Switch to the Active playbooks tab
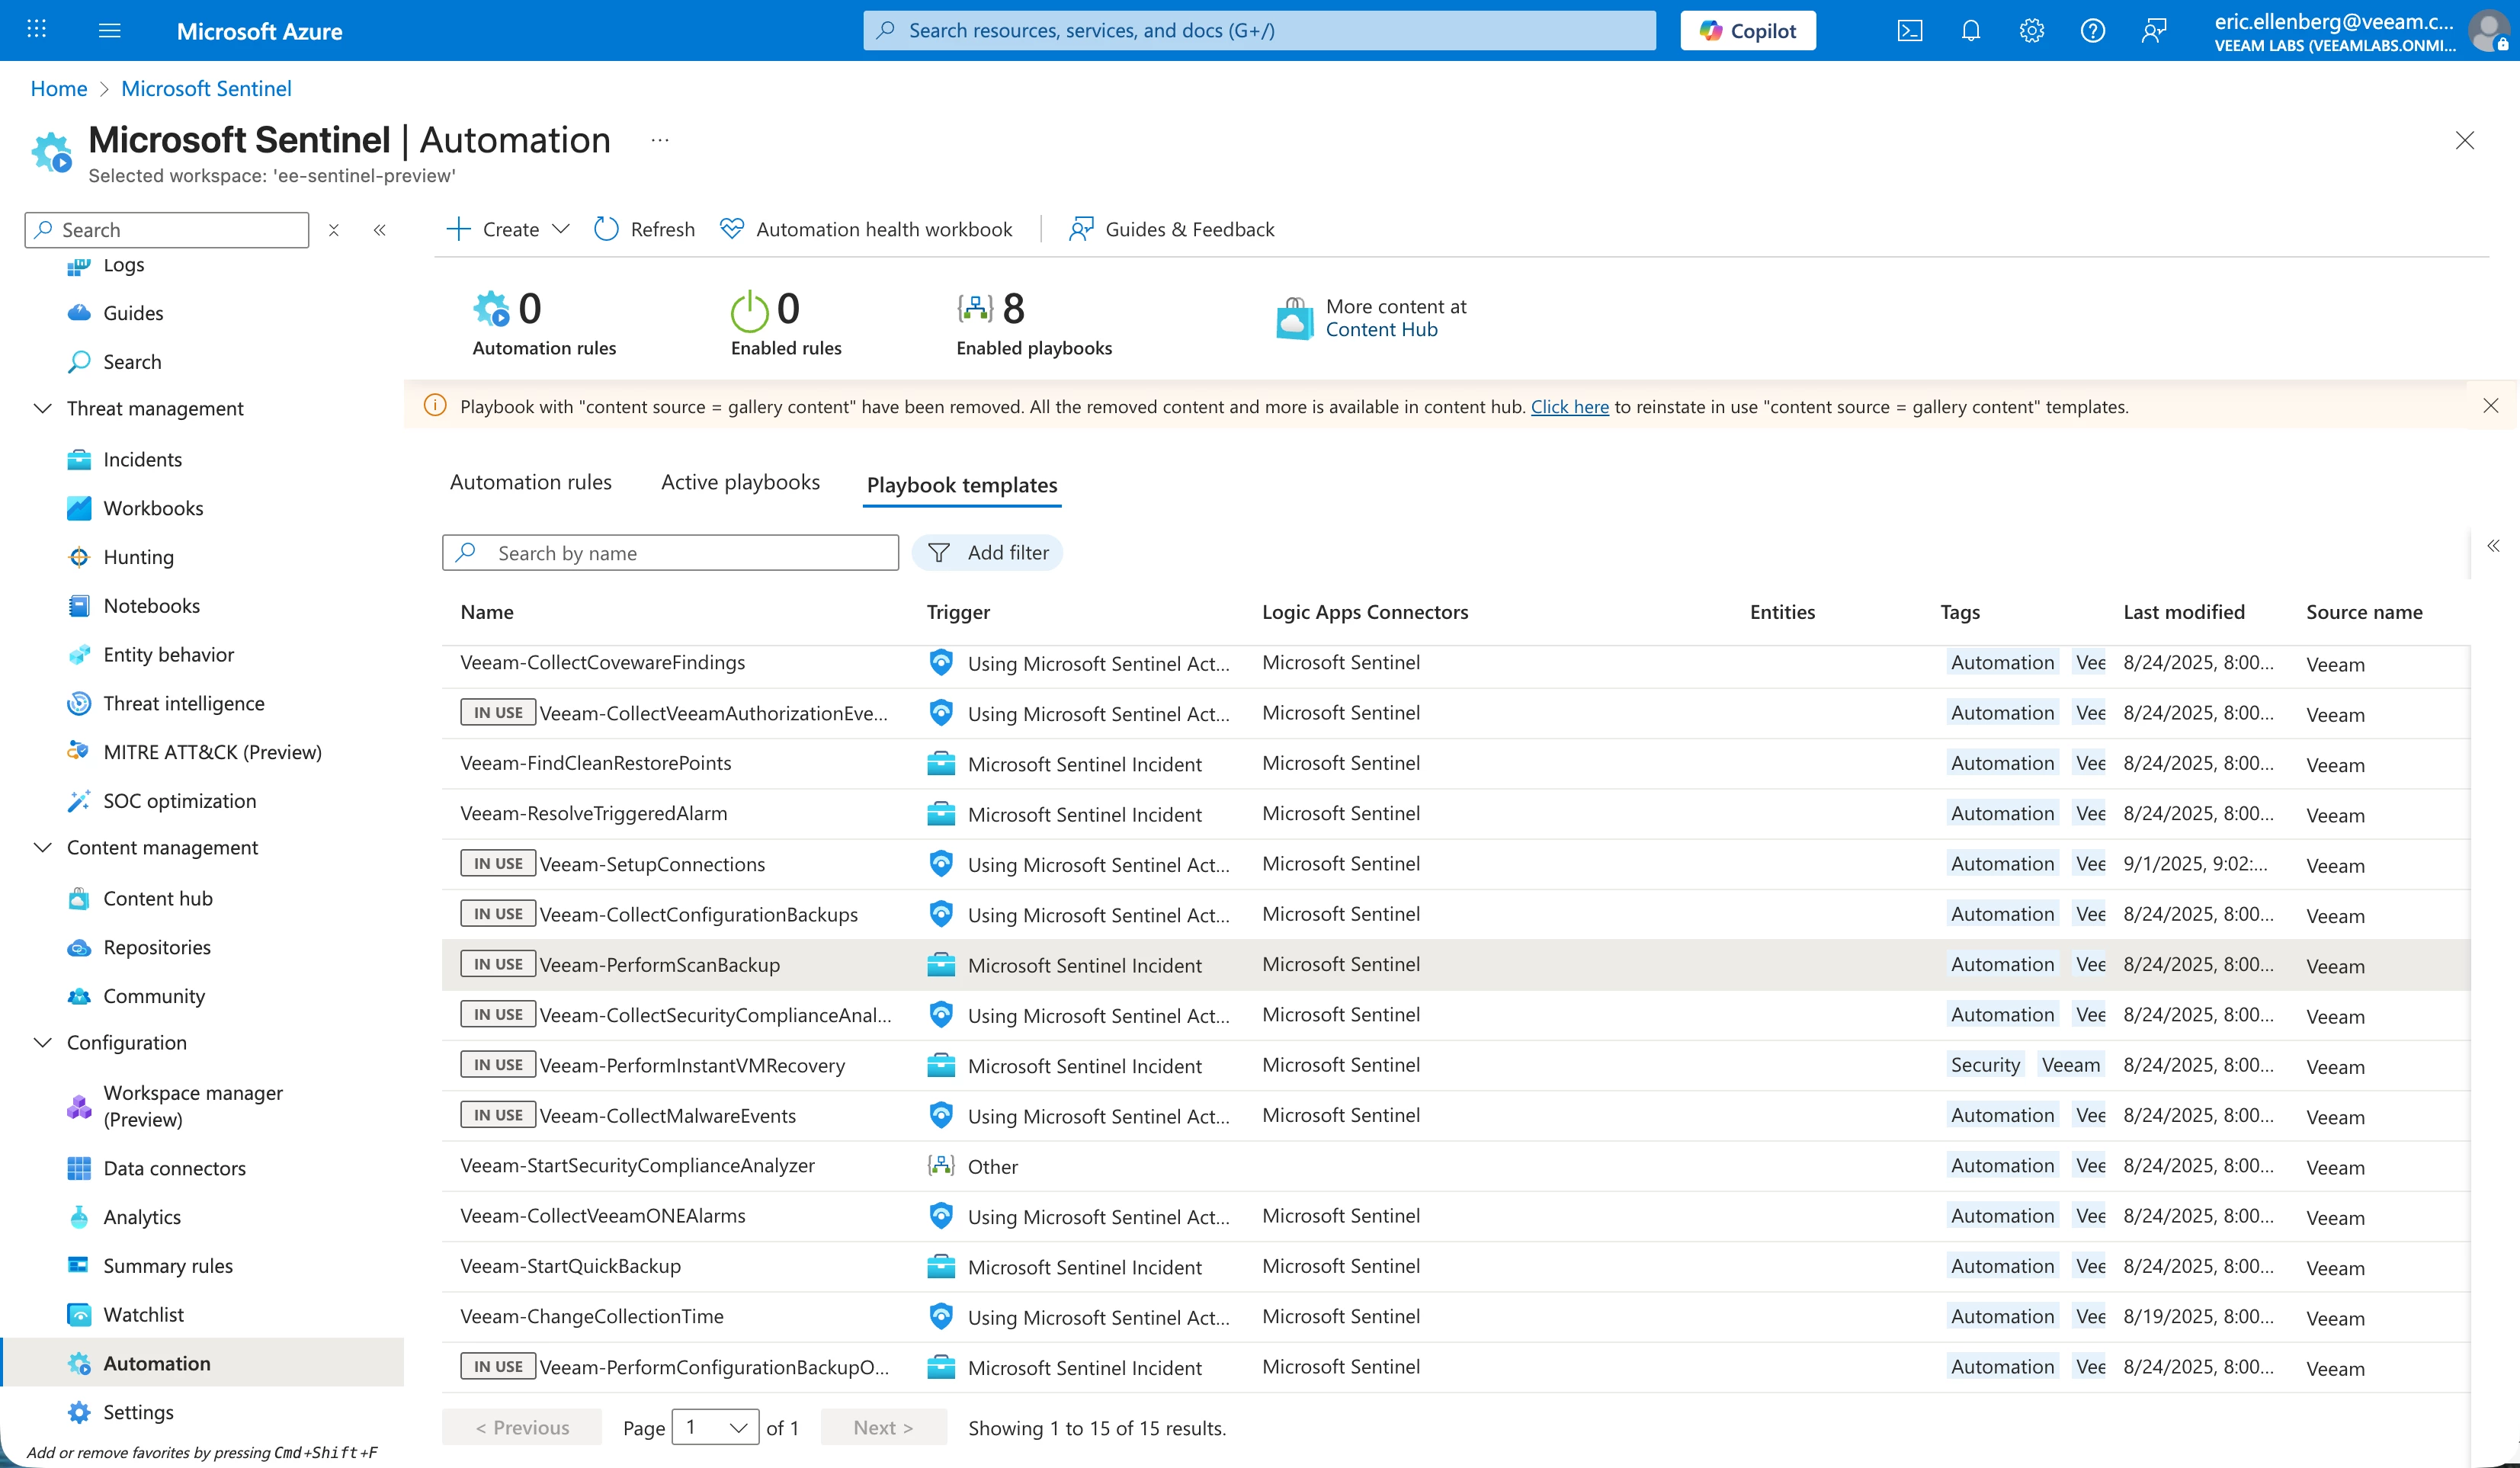Viewport: 2520px width, 1468px height. (x=740, y=482)
